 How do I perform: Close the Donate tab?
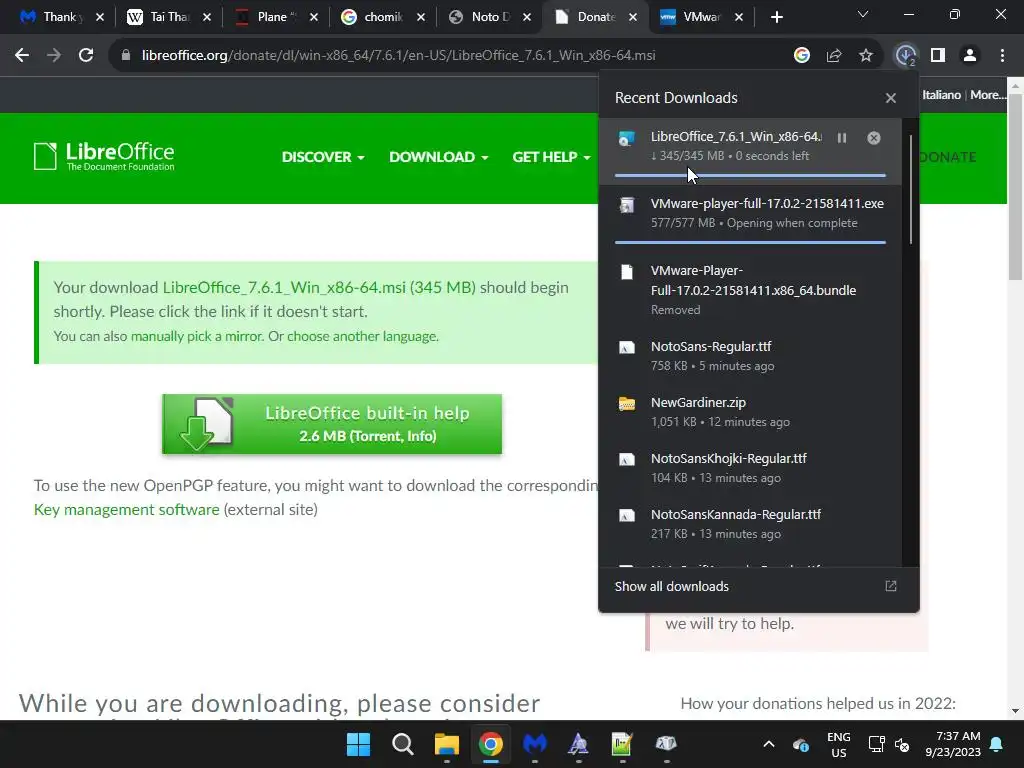pos(633,18)
